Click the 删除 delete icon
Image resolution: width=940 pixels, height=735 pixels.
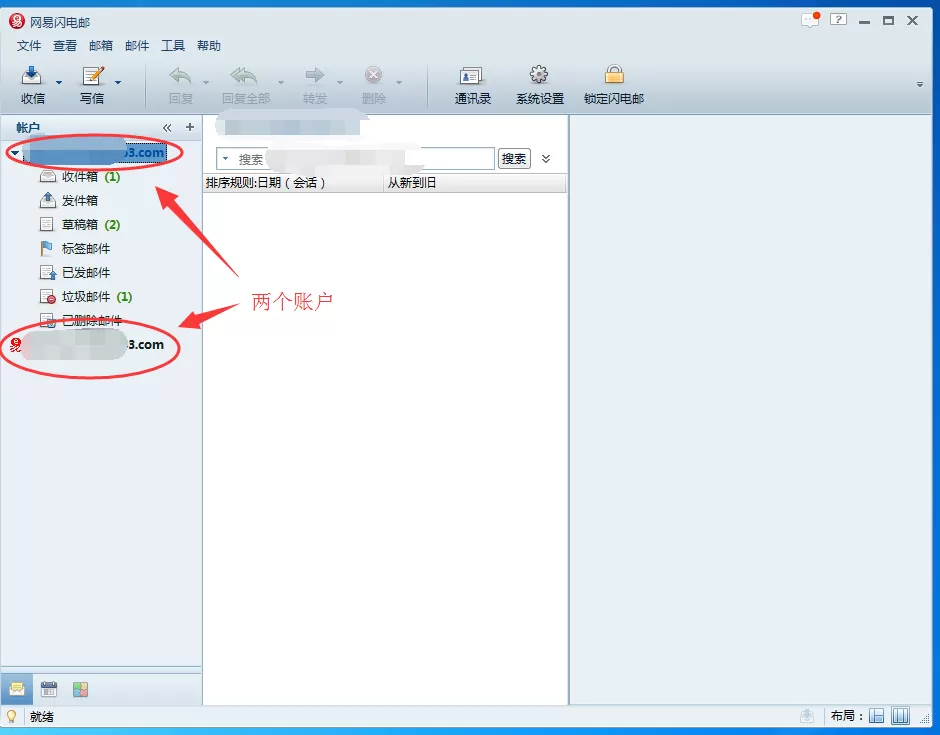pyautogui.click(x=373, y=76)
